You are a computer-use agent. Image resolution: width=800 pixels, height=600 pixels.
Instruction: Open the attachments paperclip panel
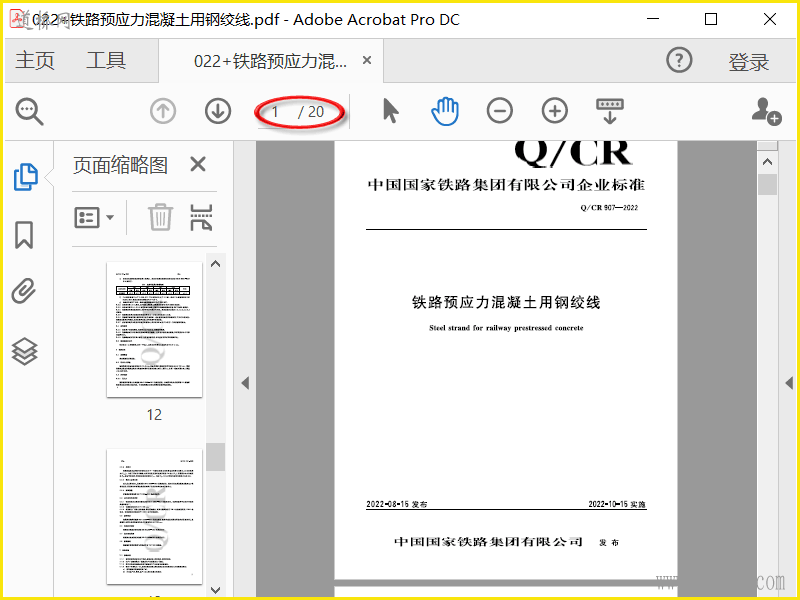point(24,291)
